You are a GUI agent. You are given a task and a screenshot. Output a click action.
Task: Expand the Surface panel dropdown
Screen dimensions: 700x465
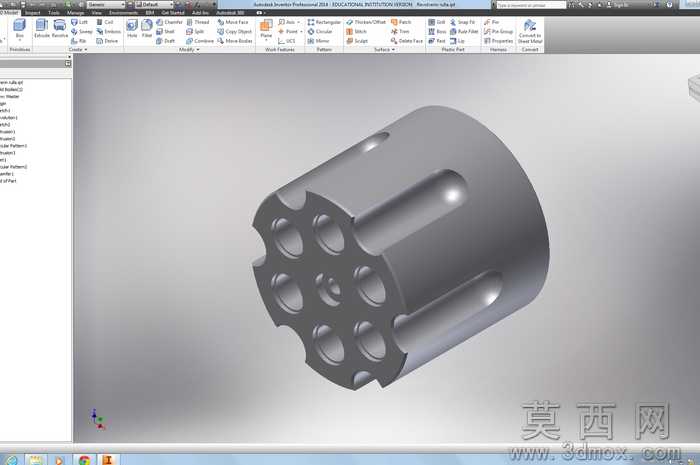384,50
